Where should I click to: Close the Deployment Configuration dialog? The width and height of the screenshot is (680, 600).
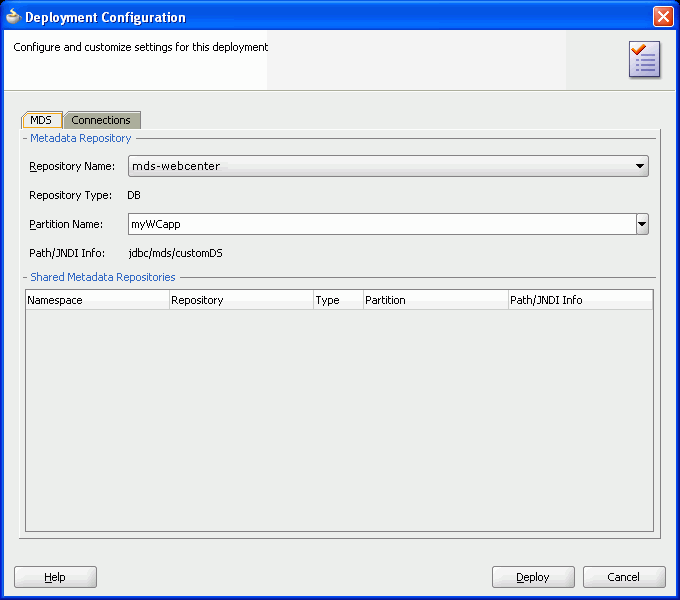(663, 17)
